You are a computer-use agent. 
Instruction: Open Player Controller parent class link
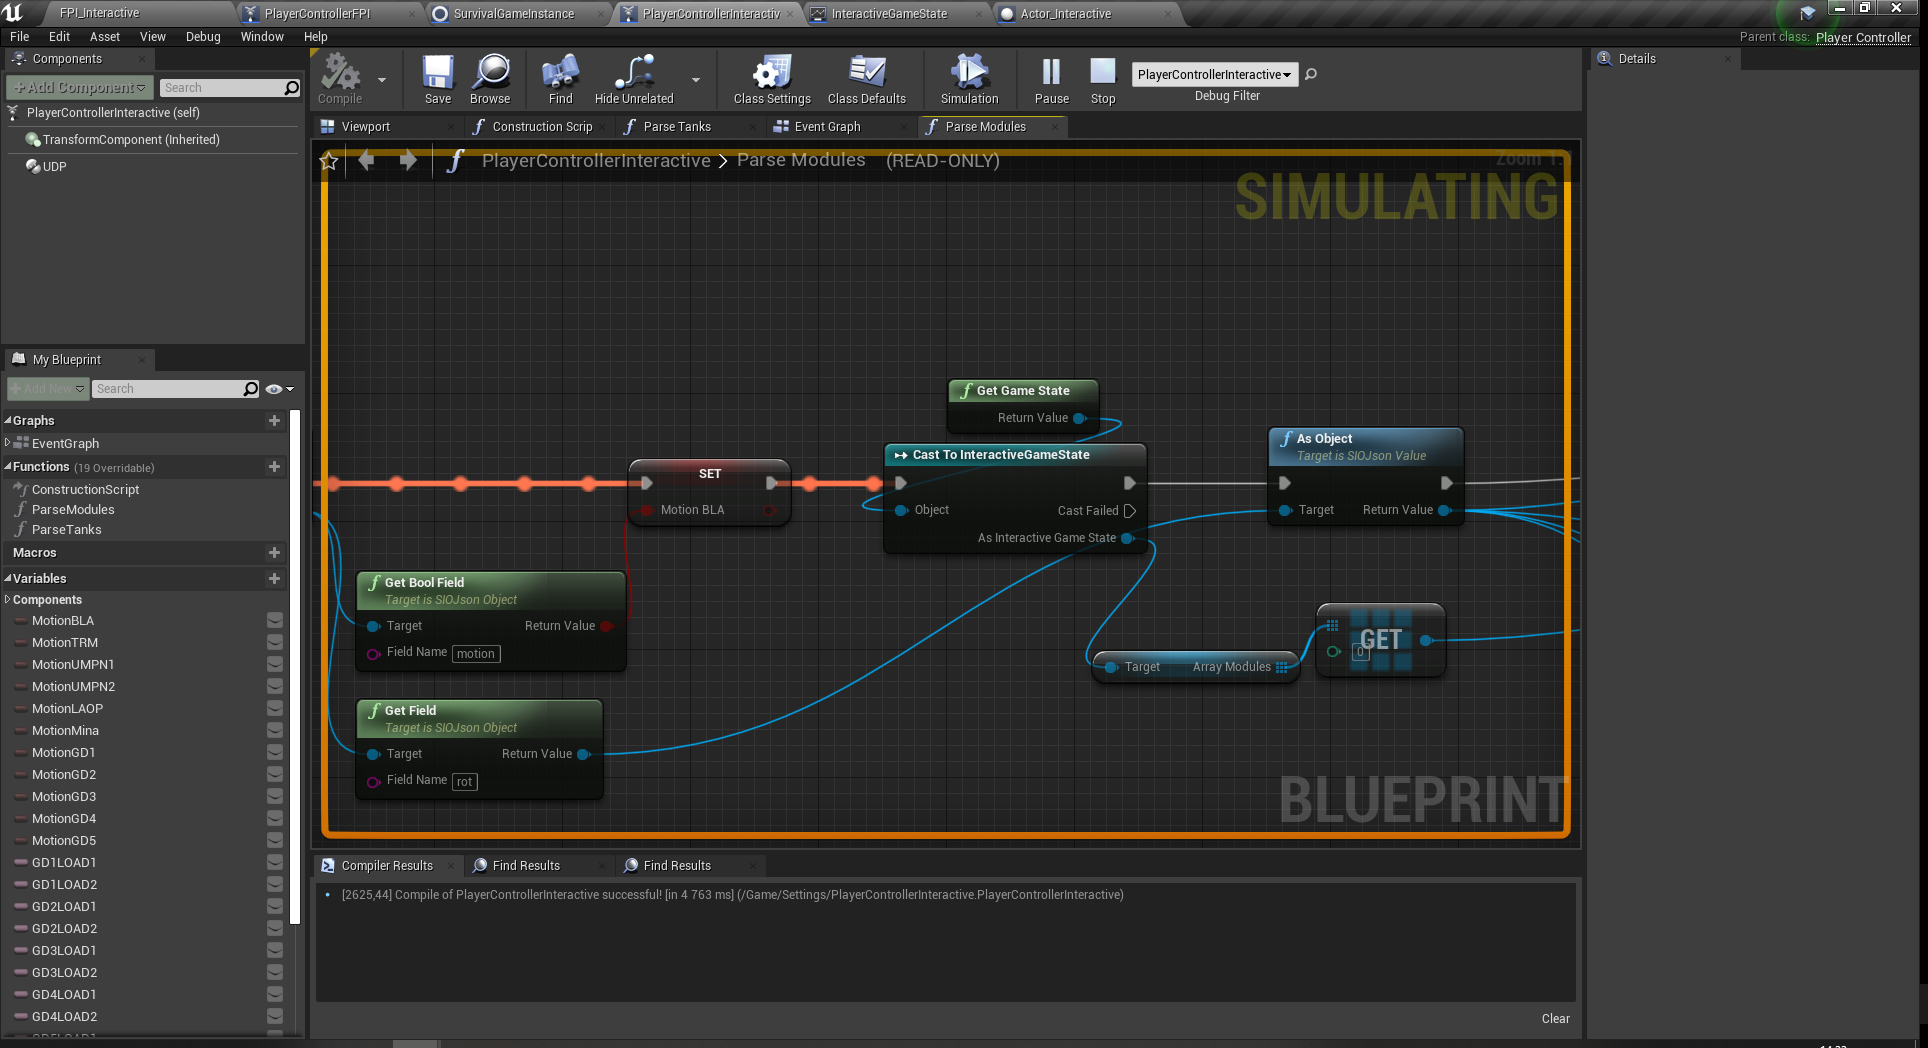click(1863, 38)
